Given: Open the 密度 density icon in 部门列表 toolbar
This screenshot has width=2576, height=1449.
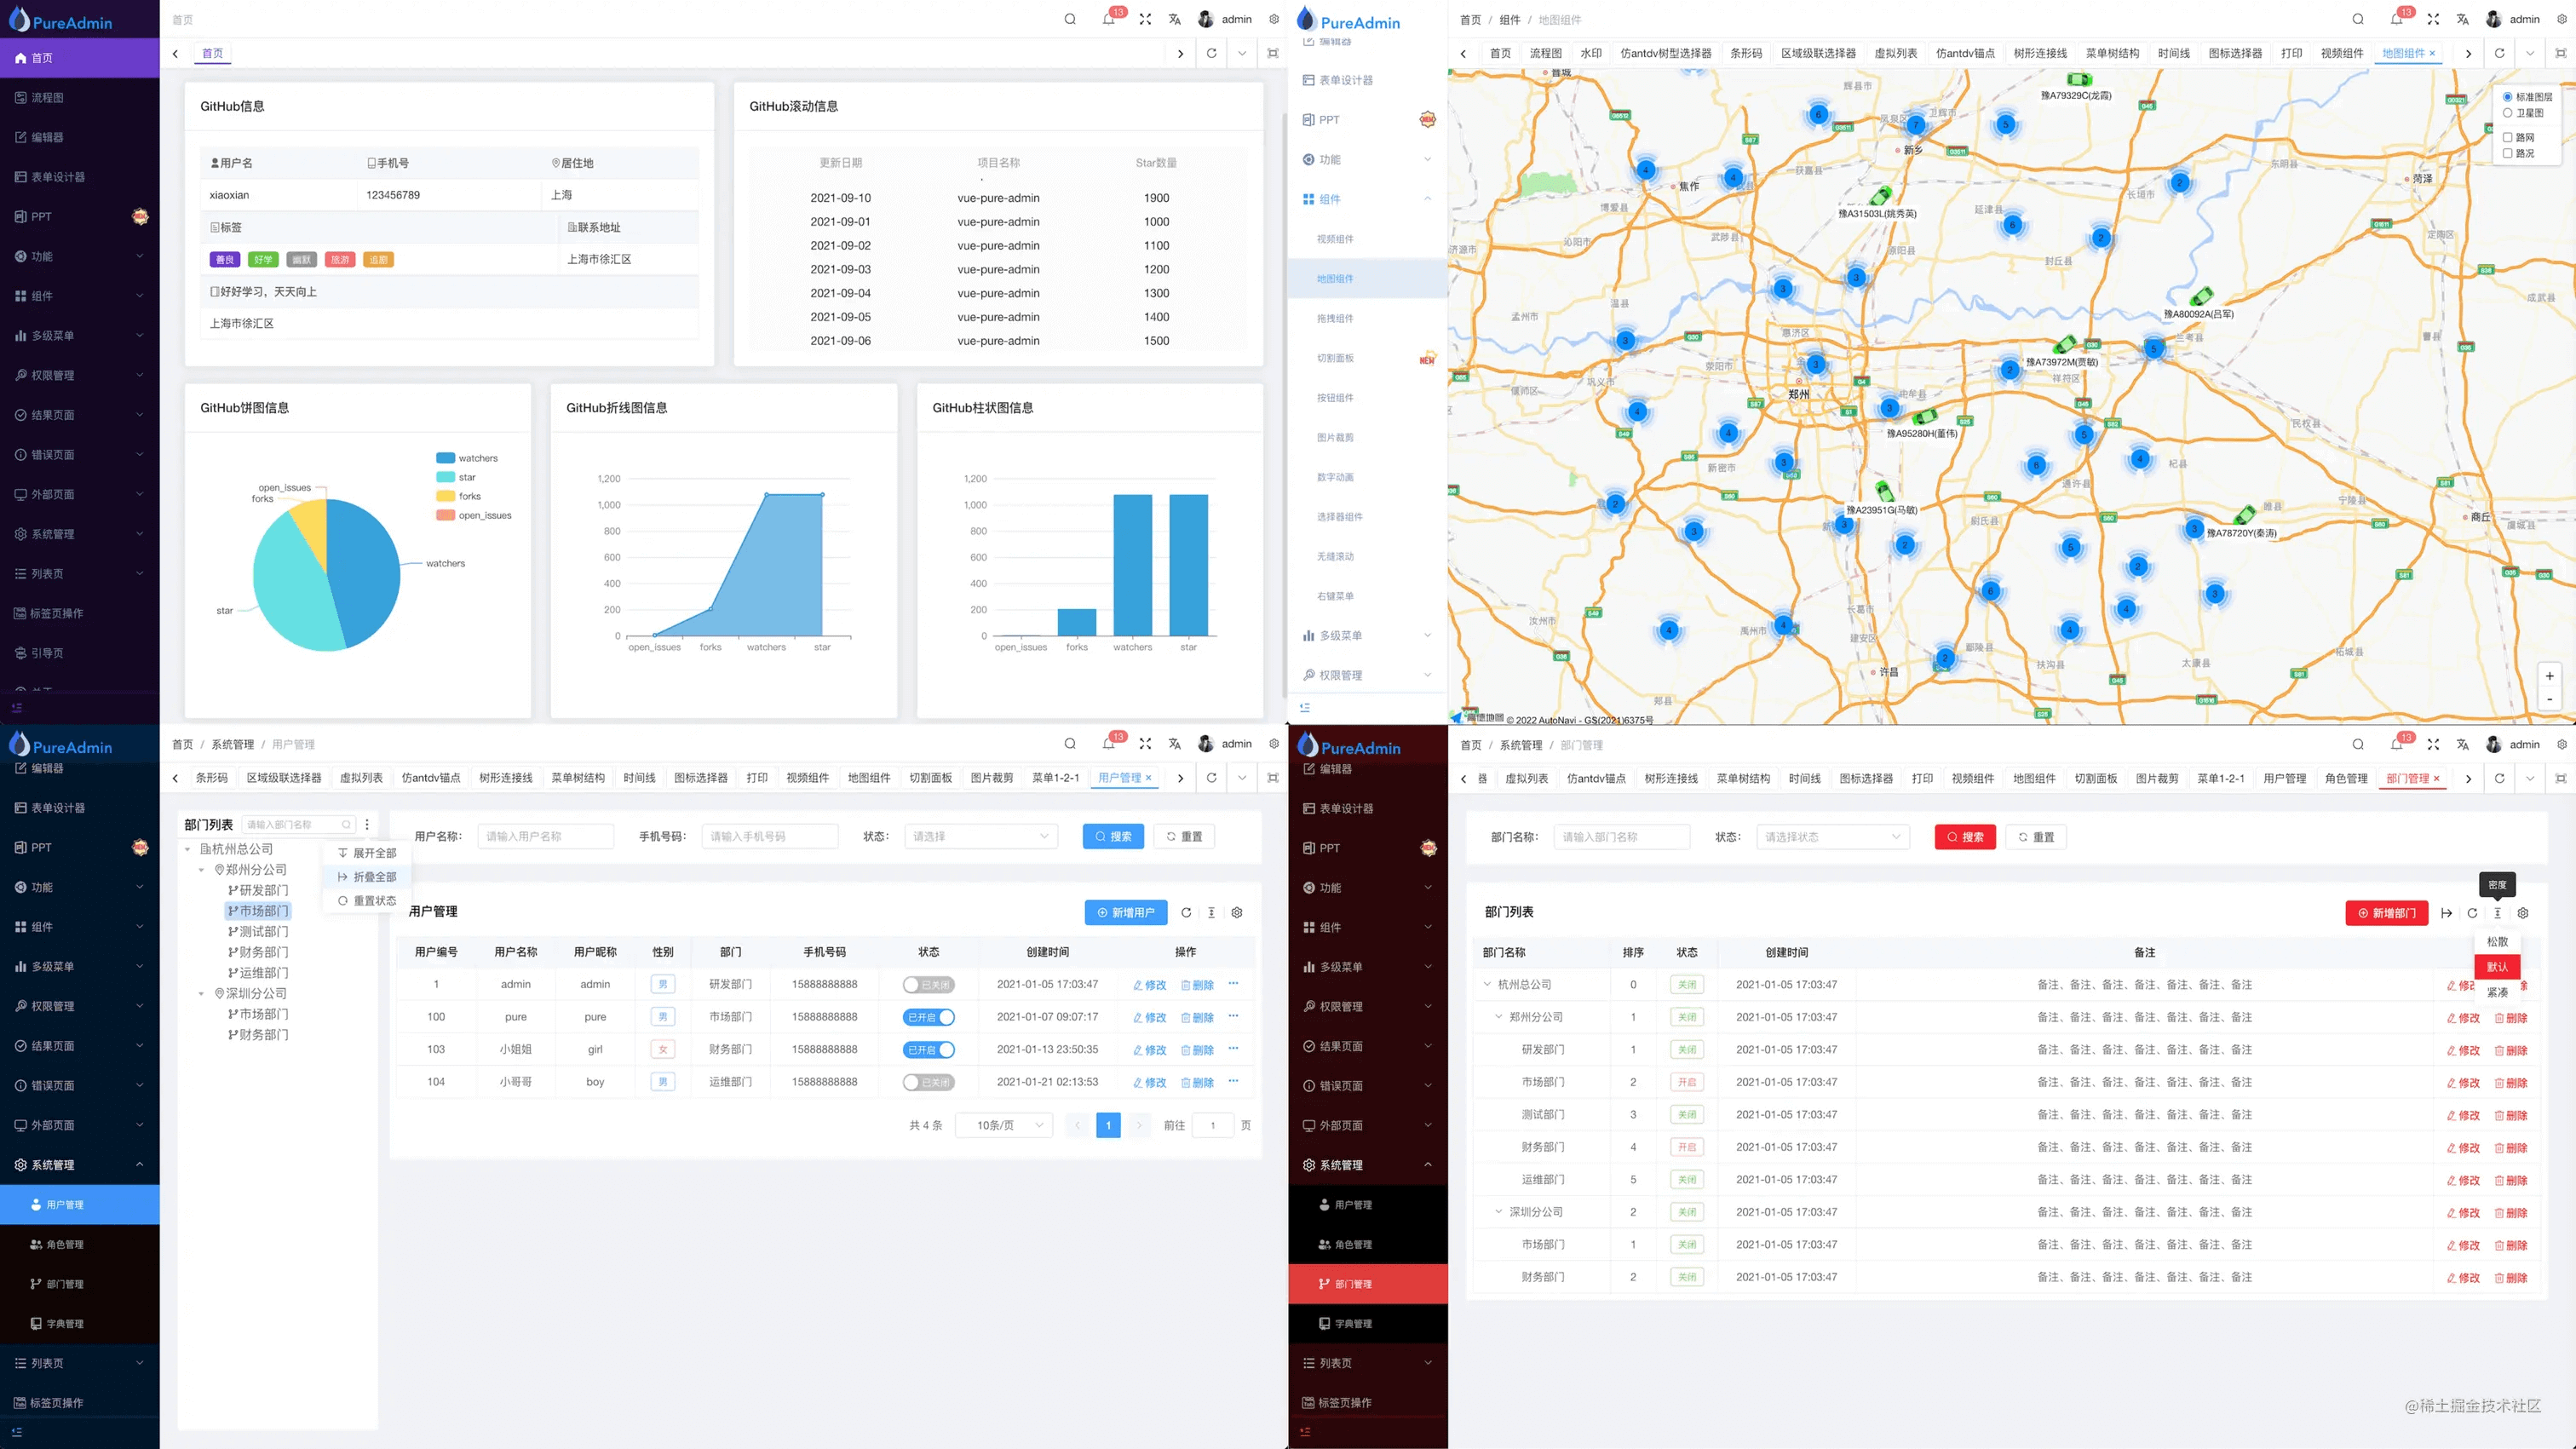Looking at the screenshot, I should pyautogui.click(x=2497, y=913).
